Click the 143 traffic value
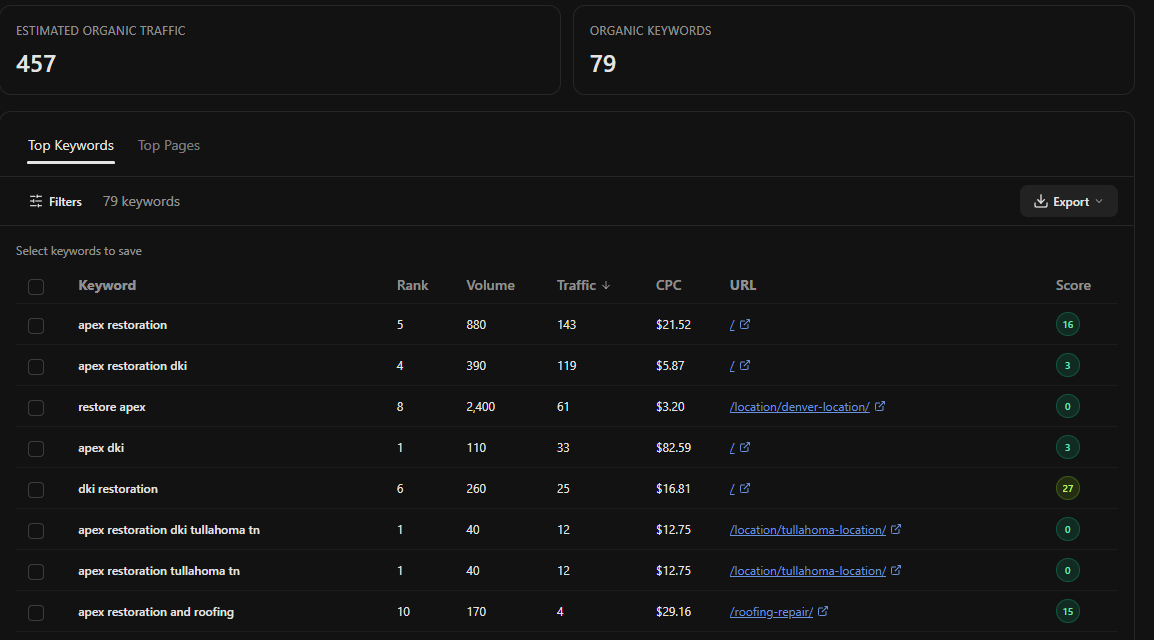The width and height of the screenshot is (1154, 640). tap(567, 324)
